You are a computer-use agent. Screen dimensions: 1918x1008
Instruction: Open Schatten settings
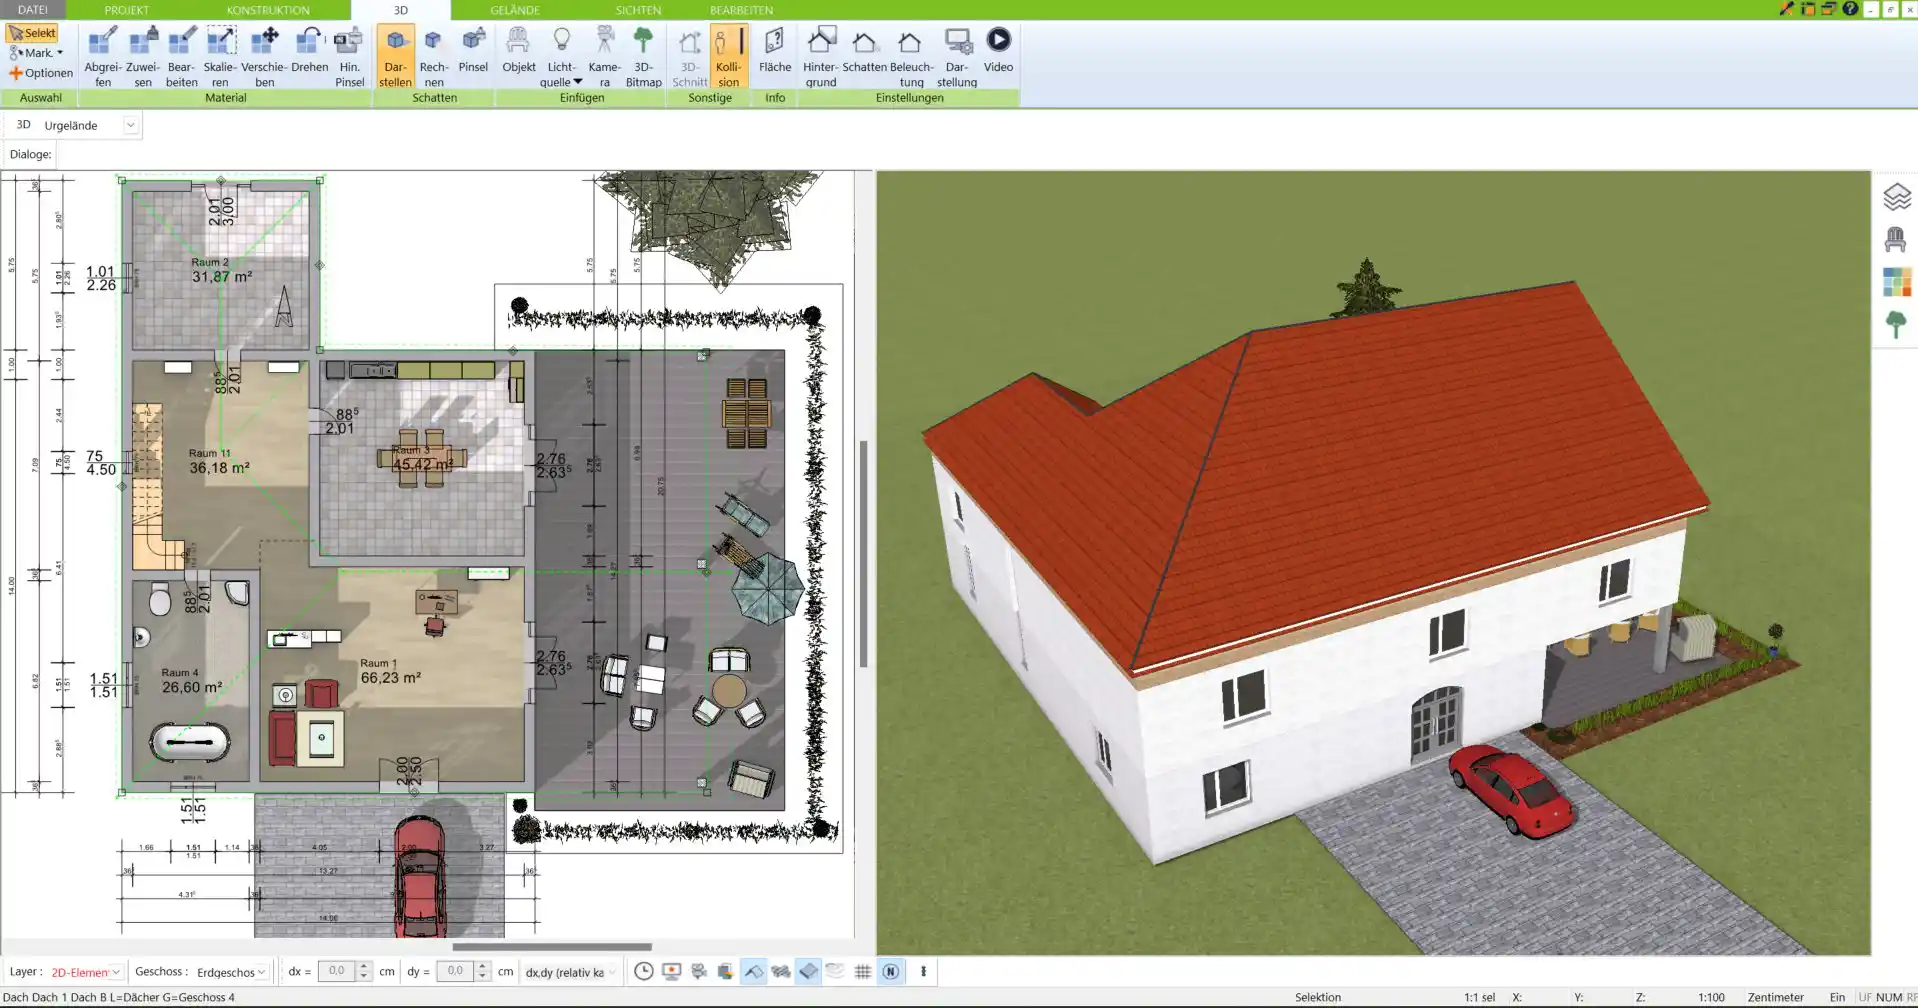click(x=864, y=50)
